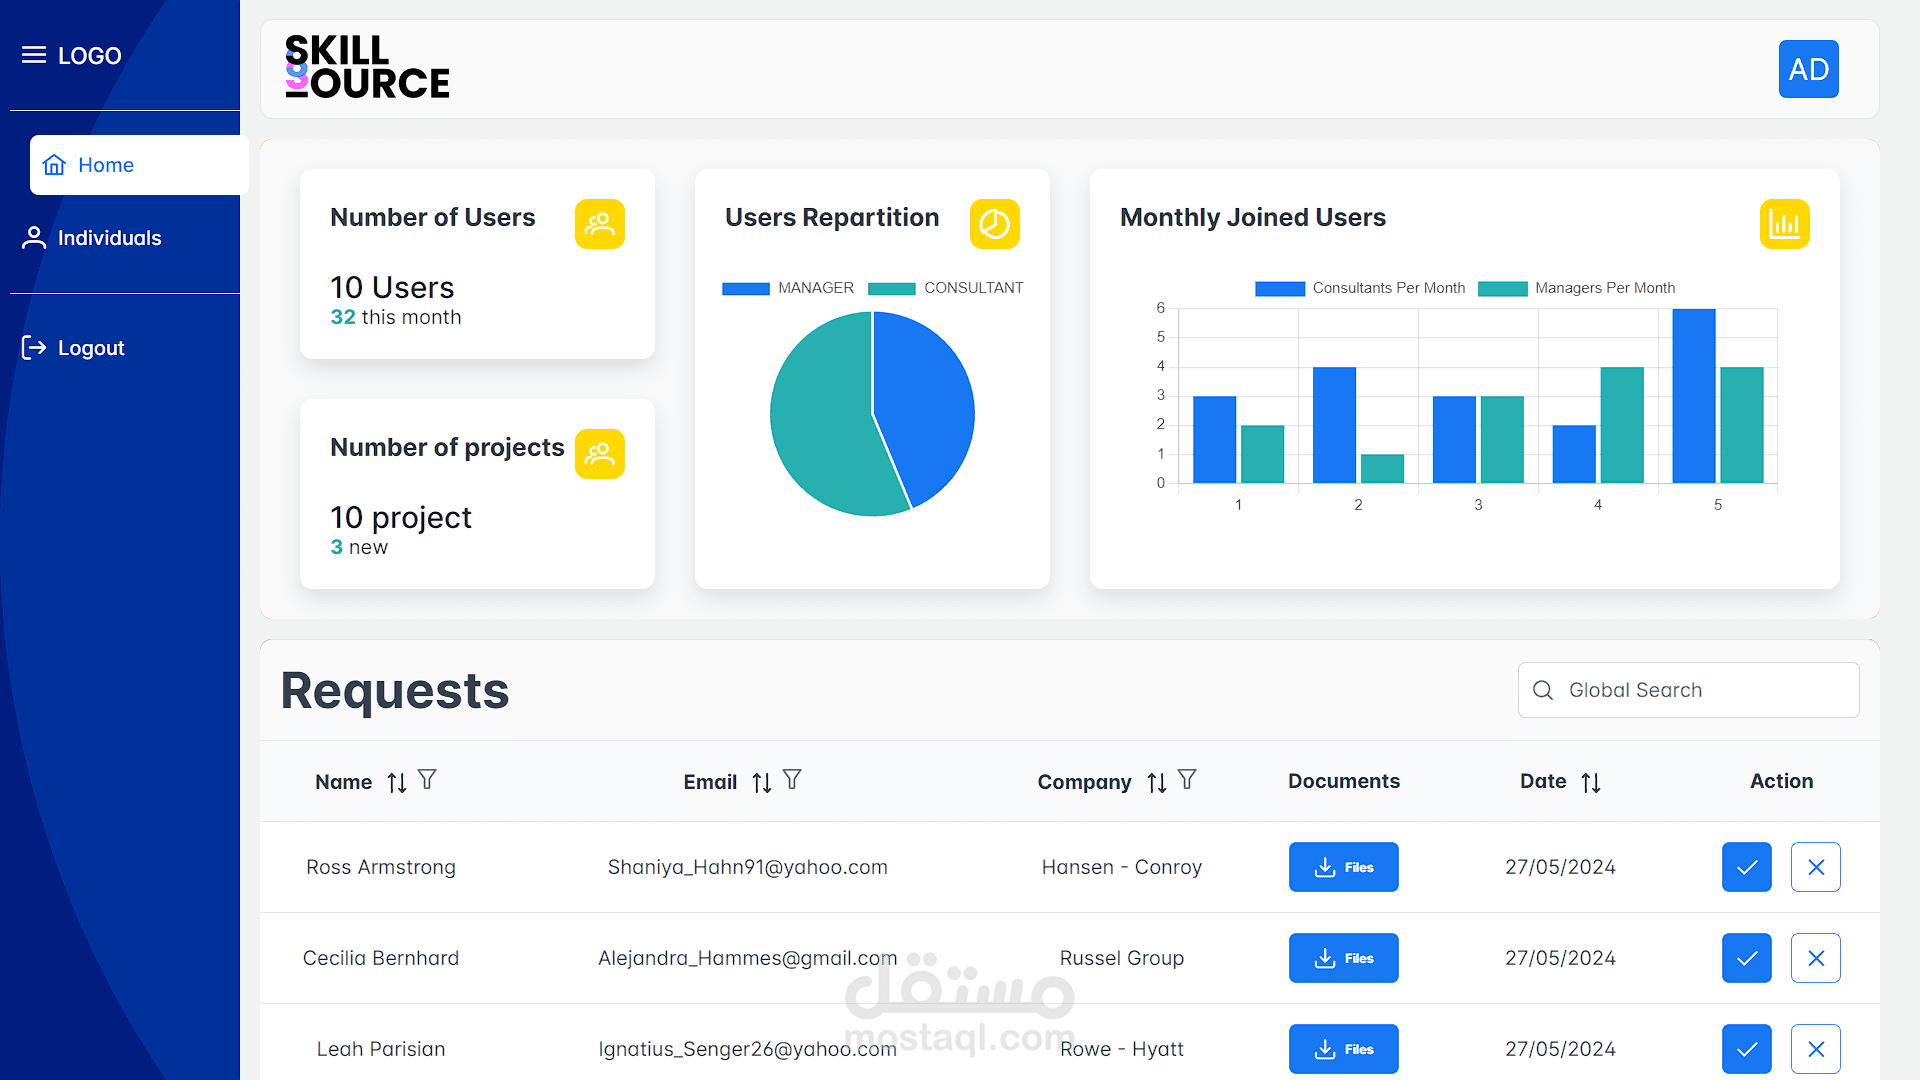This screenshot has width=1920, height=1080.
Task: Click the Requests heading
Action: [395, 691]
